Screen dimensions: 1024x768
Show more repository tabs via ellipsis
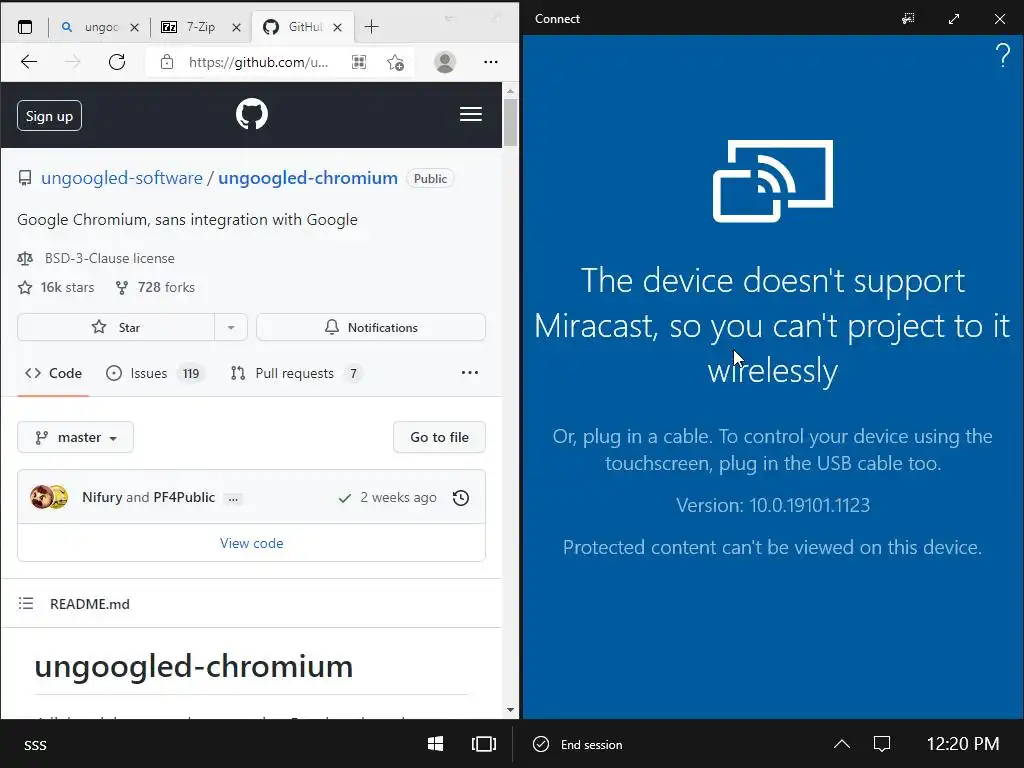coord(470,373)
